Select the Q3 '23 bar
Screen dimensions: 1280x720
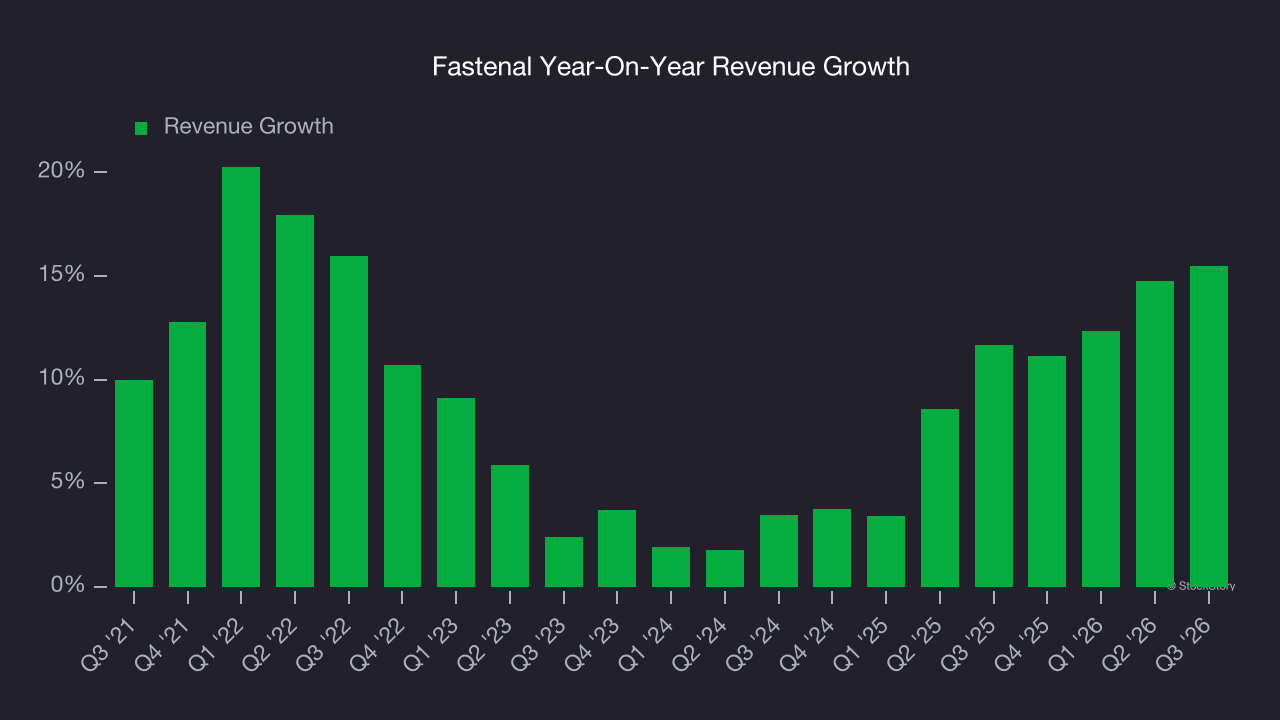pyautogui.click(x=564, y=562)
